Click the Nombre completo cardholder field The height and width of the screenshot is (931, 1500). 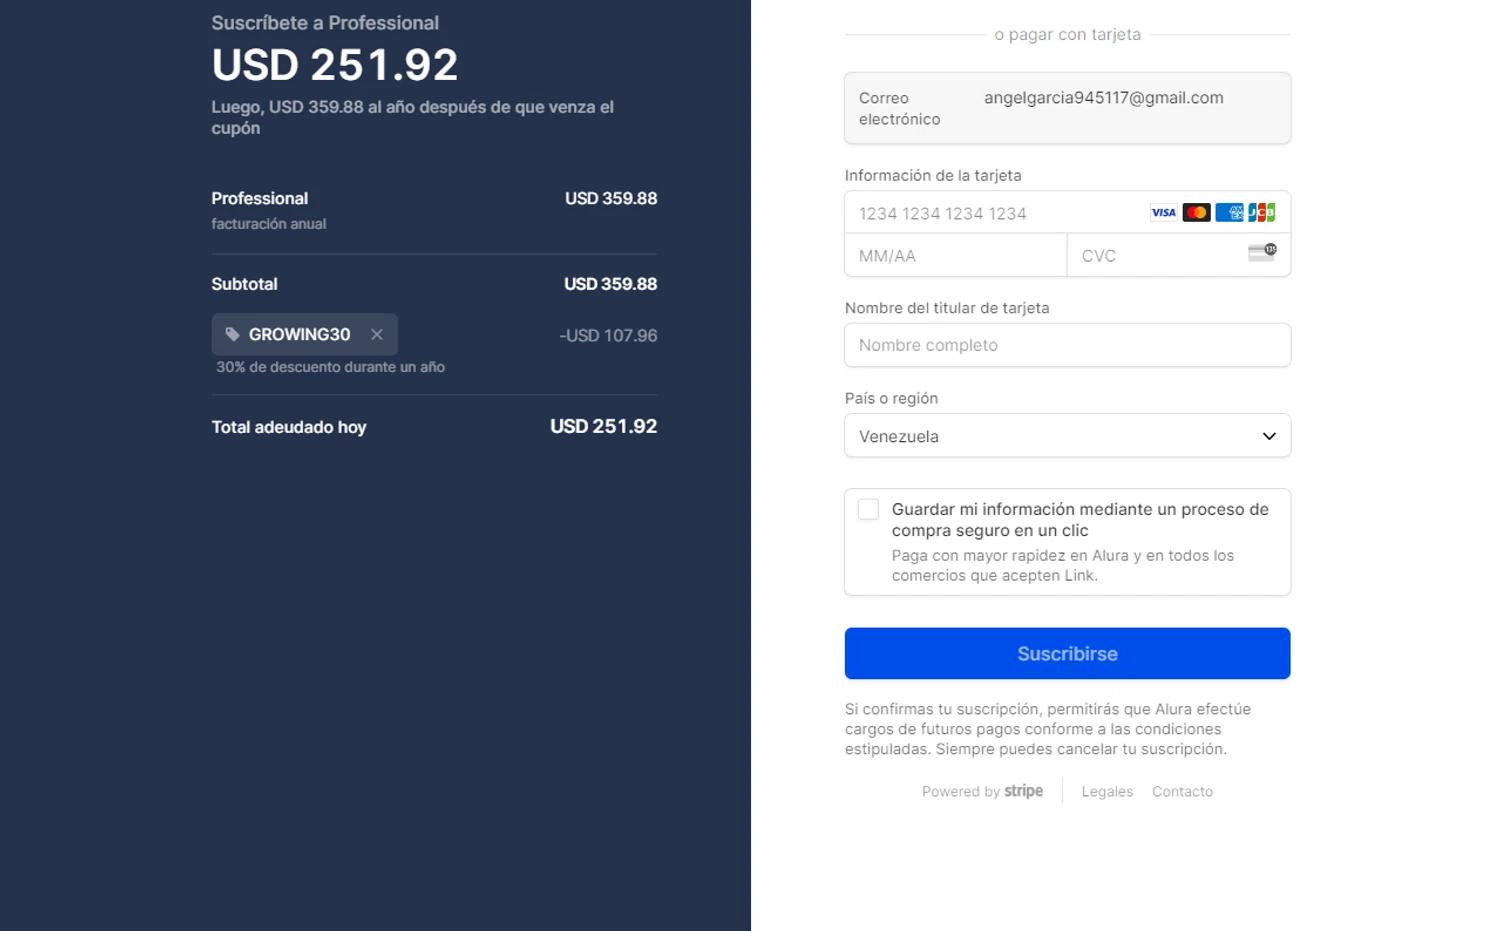point(1067,345)
